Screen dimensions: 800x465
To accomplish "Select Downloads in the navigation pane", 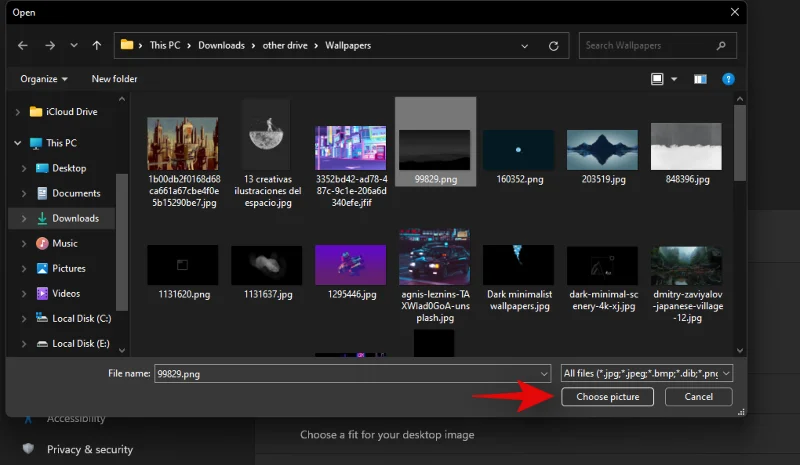I will [x=75, y=218].
